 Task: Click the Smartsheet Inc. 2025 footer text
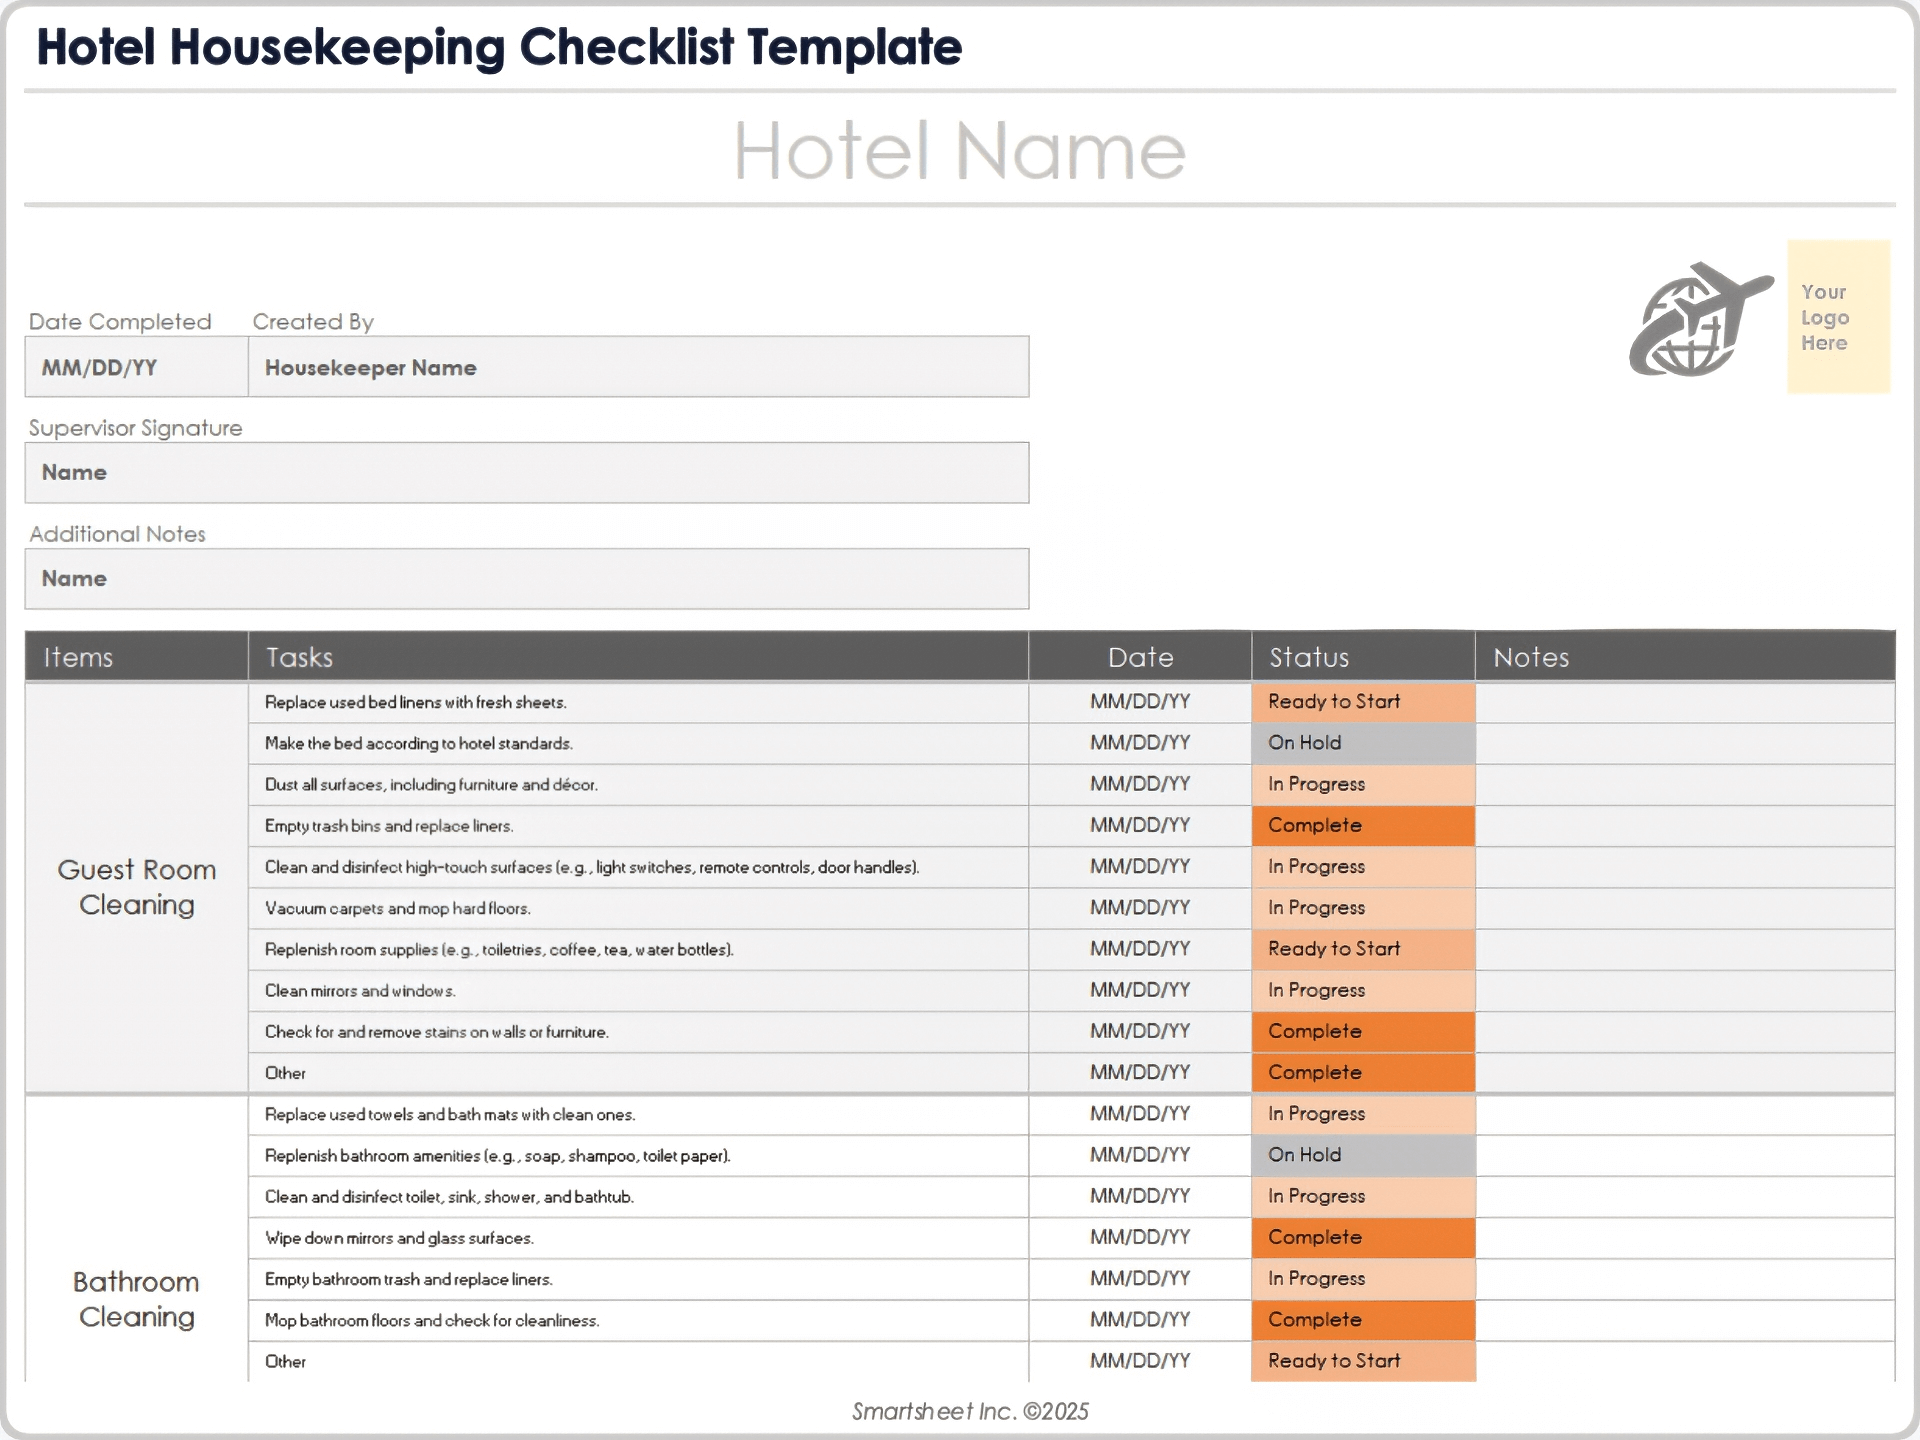point(969,1412)
